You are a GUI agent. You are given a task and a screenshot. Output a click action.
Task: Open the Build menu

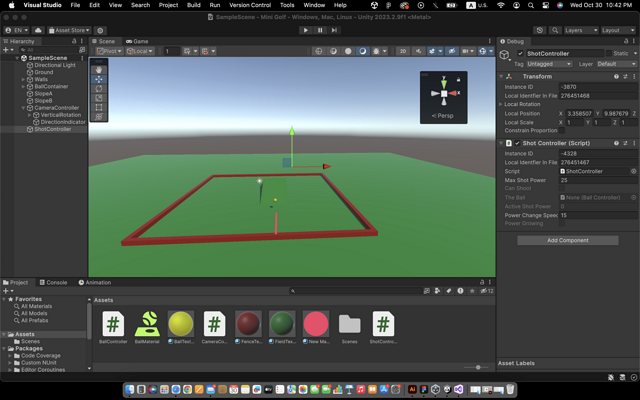193,5
